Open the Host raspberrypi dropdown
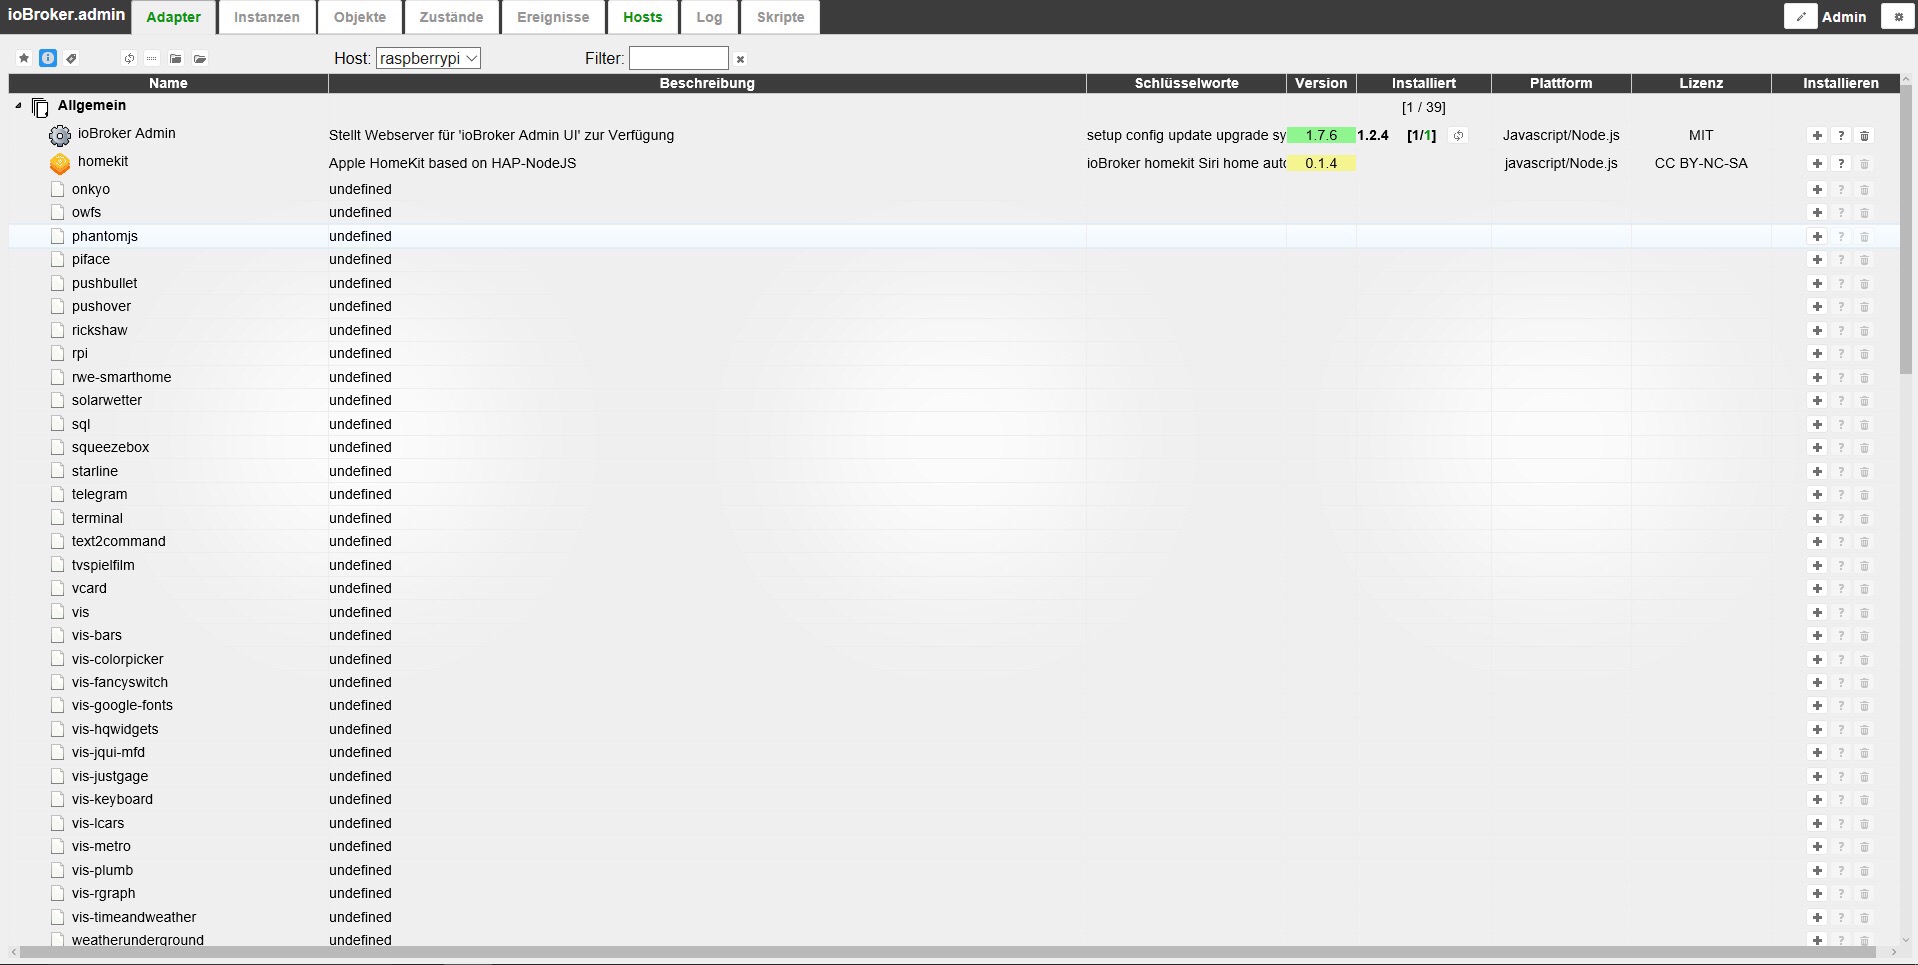Screen dimensions: 1918x965 point(428,58)
